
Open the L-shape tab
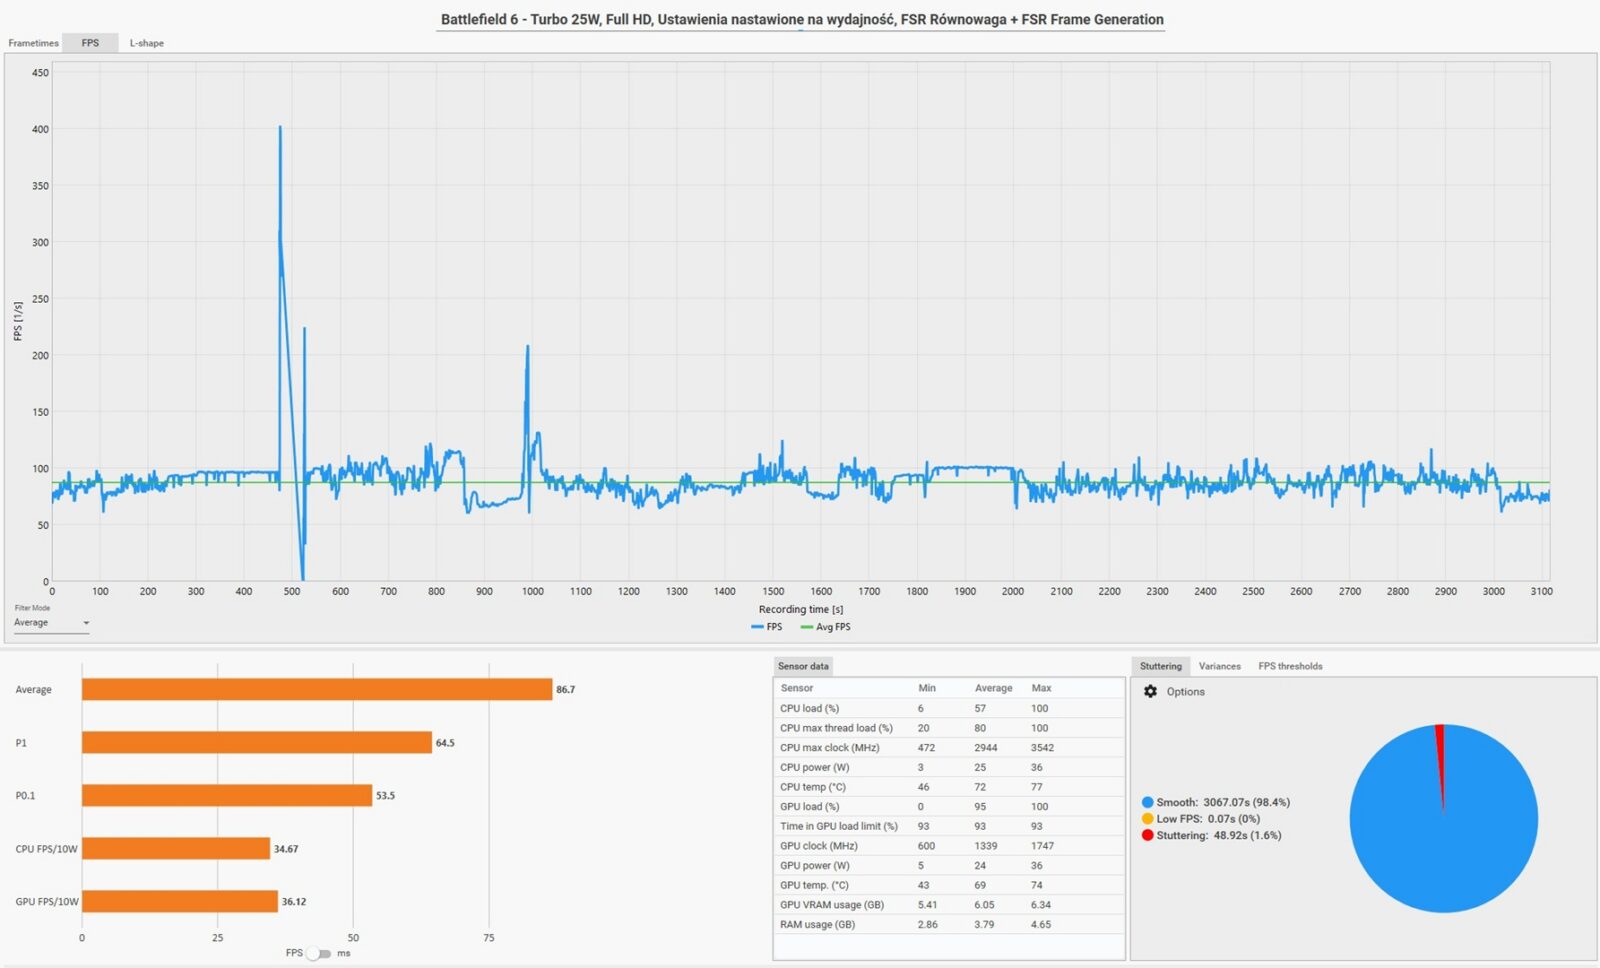tap(147, 43)
